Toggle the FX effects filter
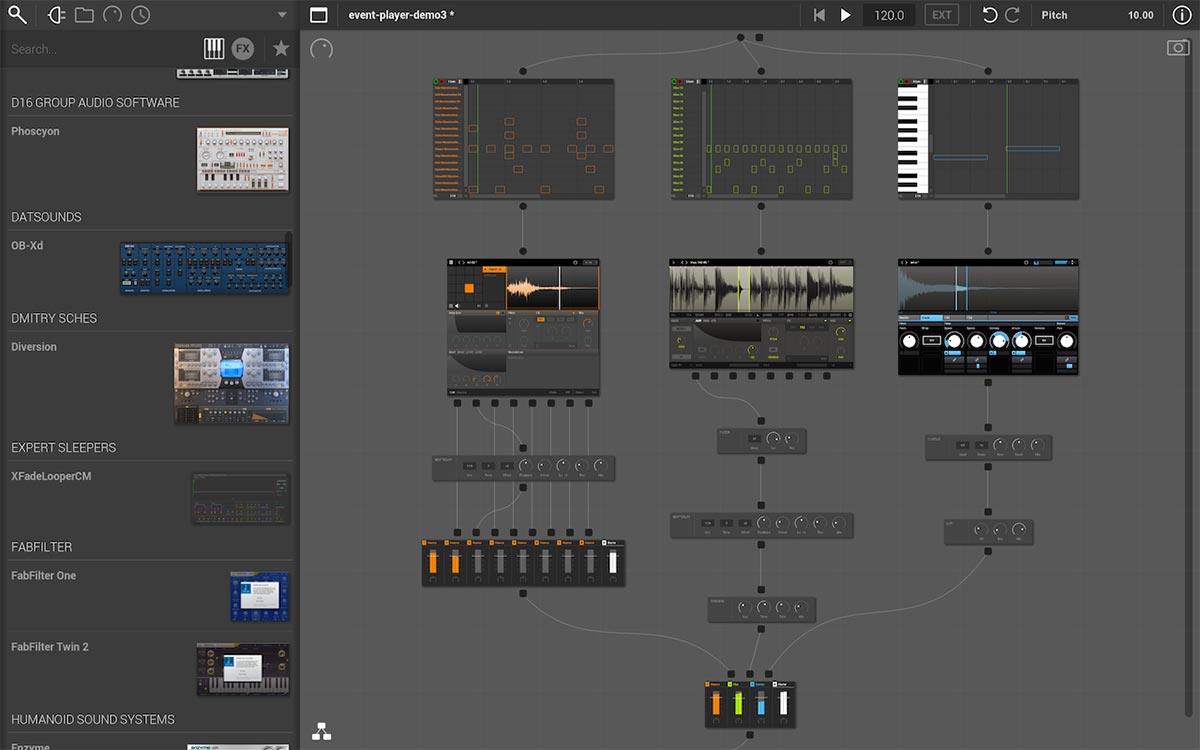 click(243, 48)
